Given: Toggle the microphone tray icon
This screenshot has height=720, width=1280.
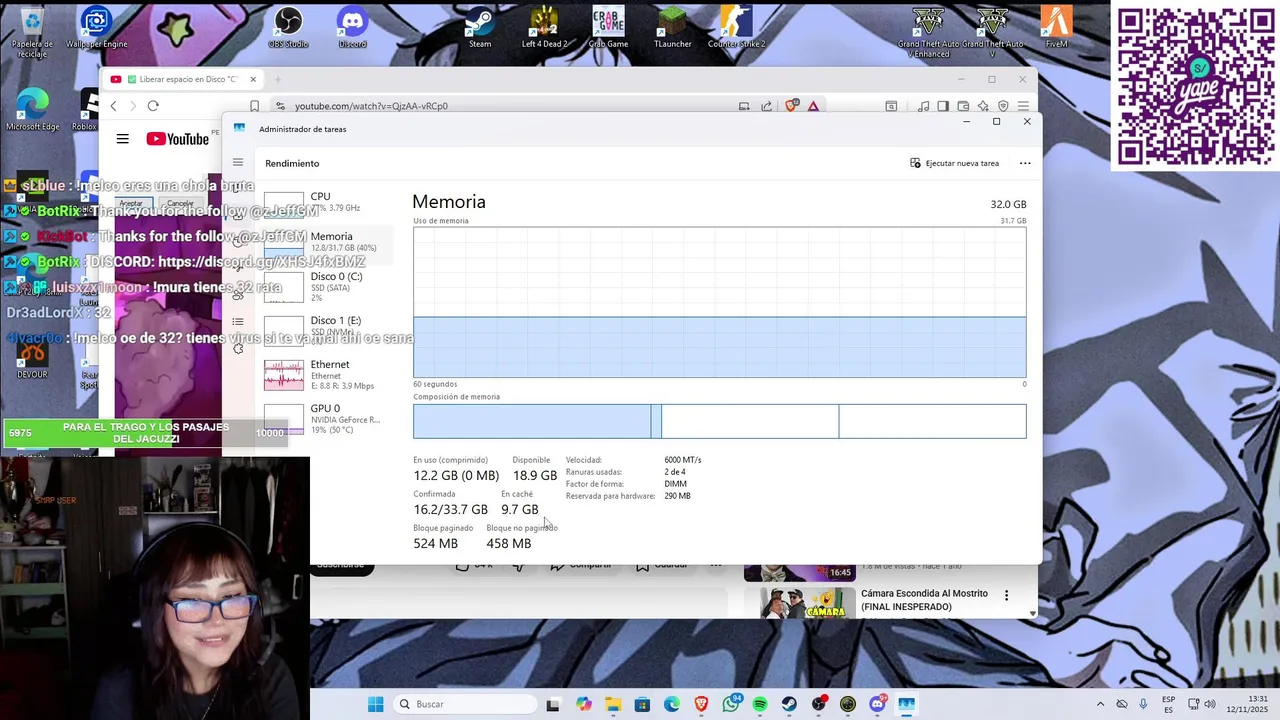Looking at the screenshot, I should click(x=1143, y=704).
